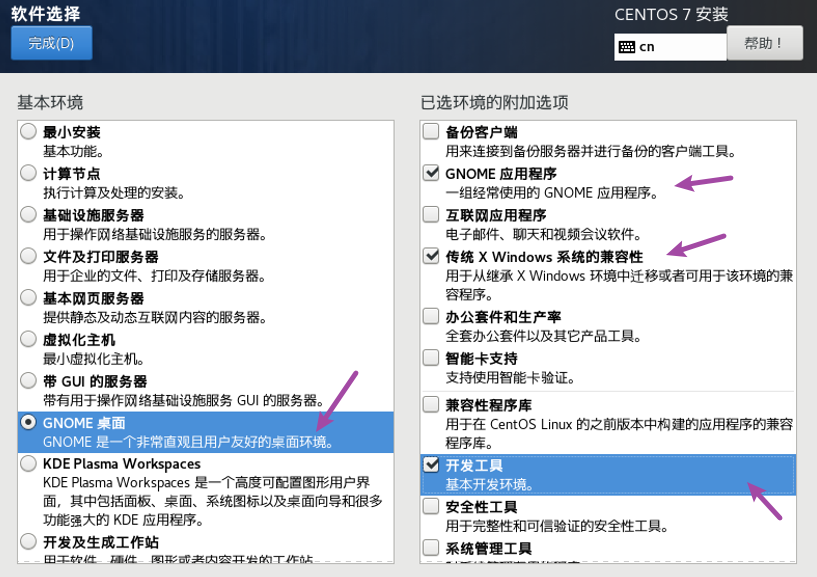Click the text 提供静态及动态互联网内容的服务器。

[x=155, y=317]
